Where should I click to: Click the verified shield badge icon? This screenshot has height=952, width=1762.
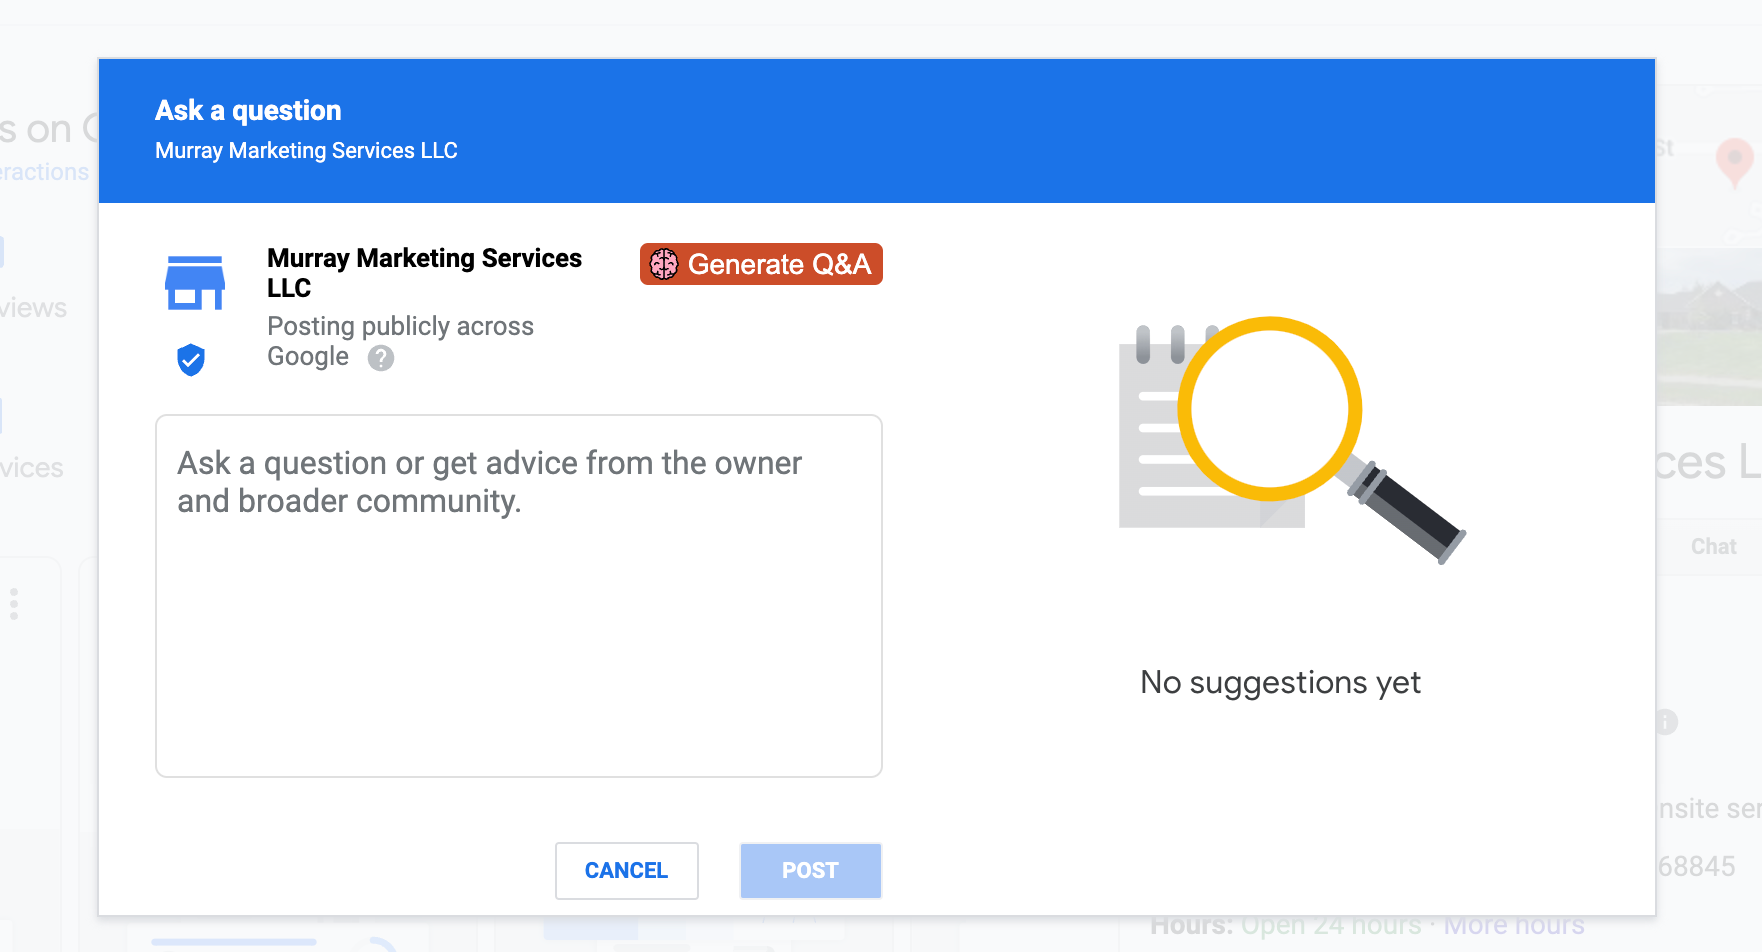pos(191,360)
